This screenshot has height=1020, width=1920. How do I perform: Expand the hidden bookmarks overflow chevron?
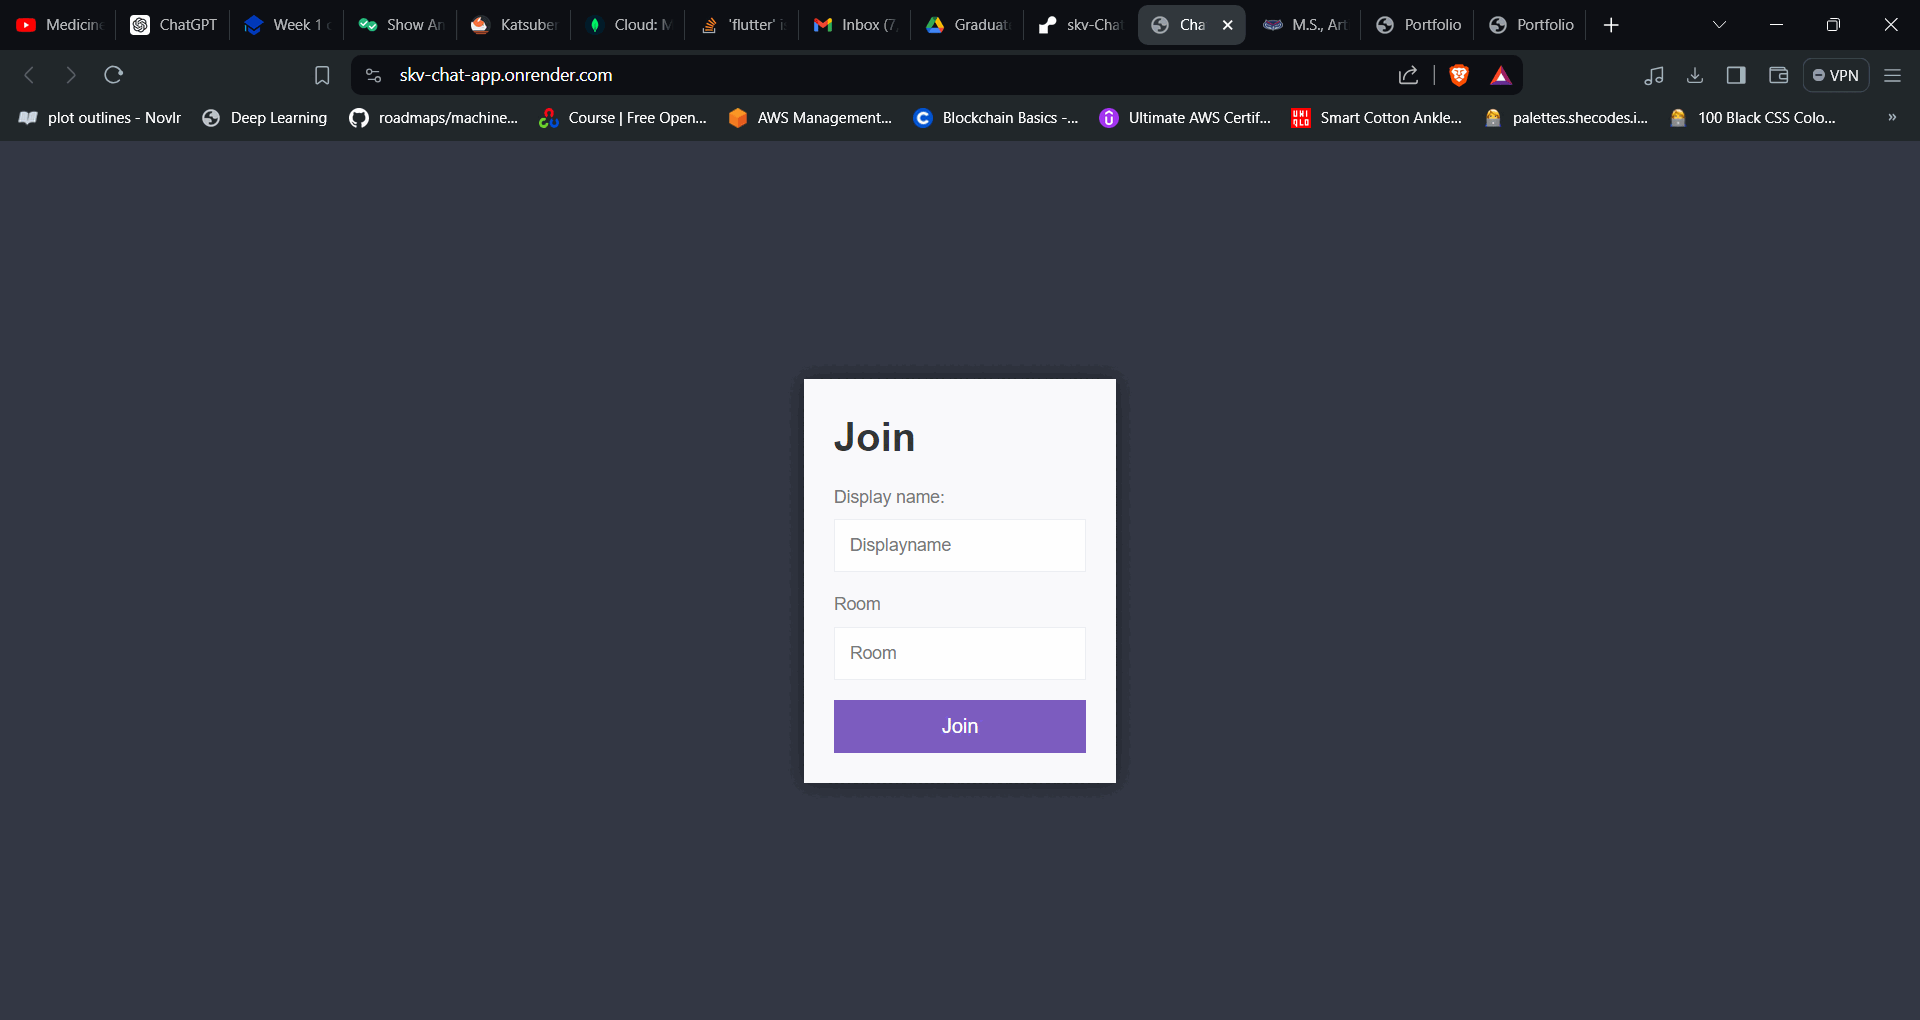tap(1892, 117)
